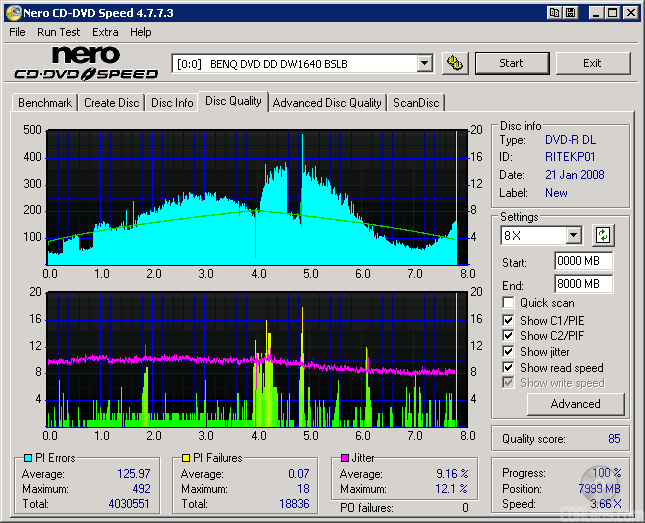645x523 pixels.
Task: Toggle the Show jitter checkbox
Action: click(x=509, y=352)
